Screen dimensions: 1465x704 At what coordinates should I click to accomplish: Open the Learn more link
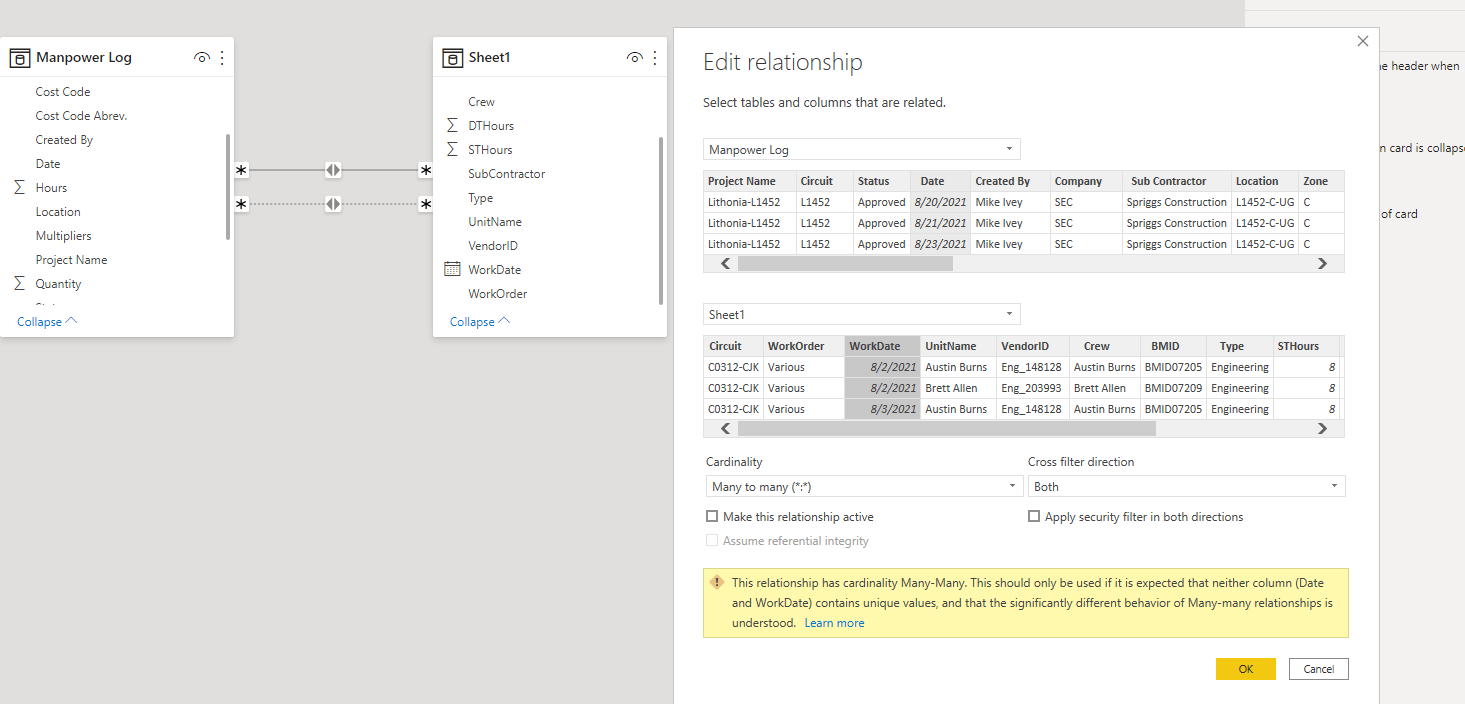click(834, 623)
